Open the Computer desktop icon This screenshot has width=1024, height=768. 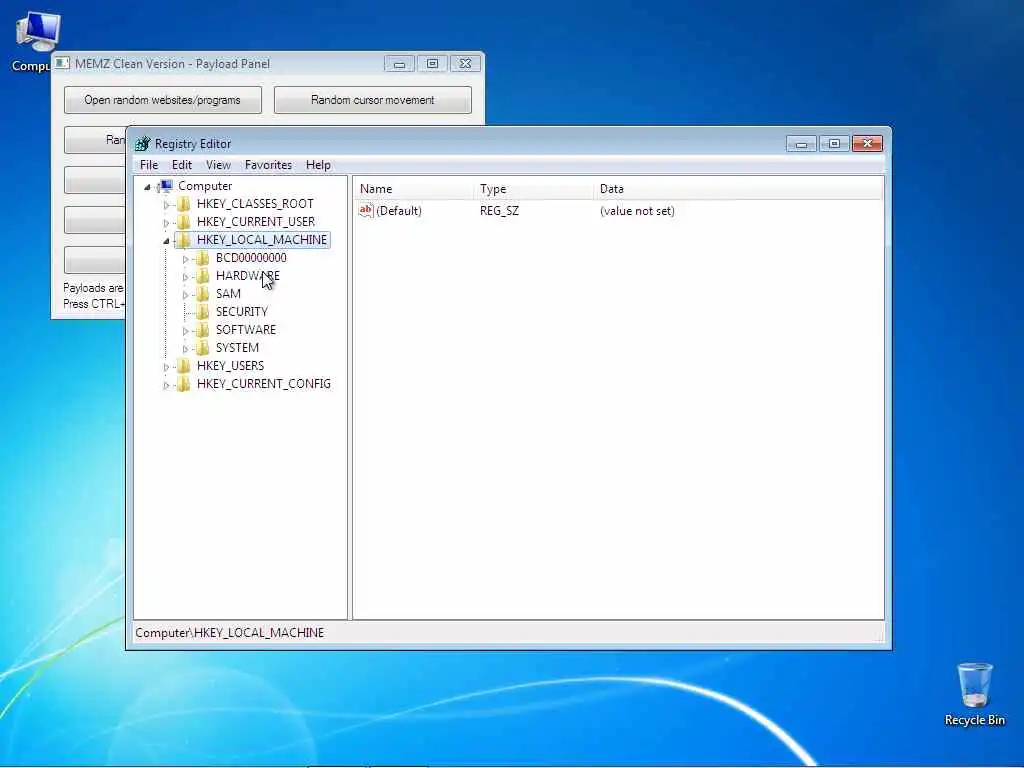point(37,40)
